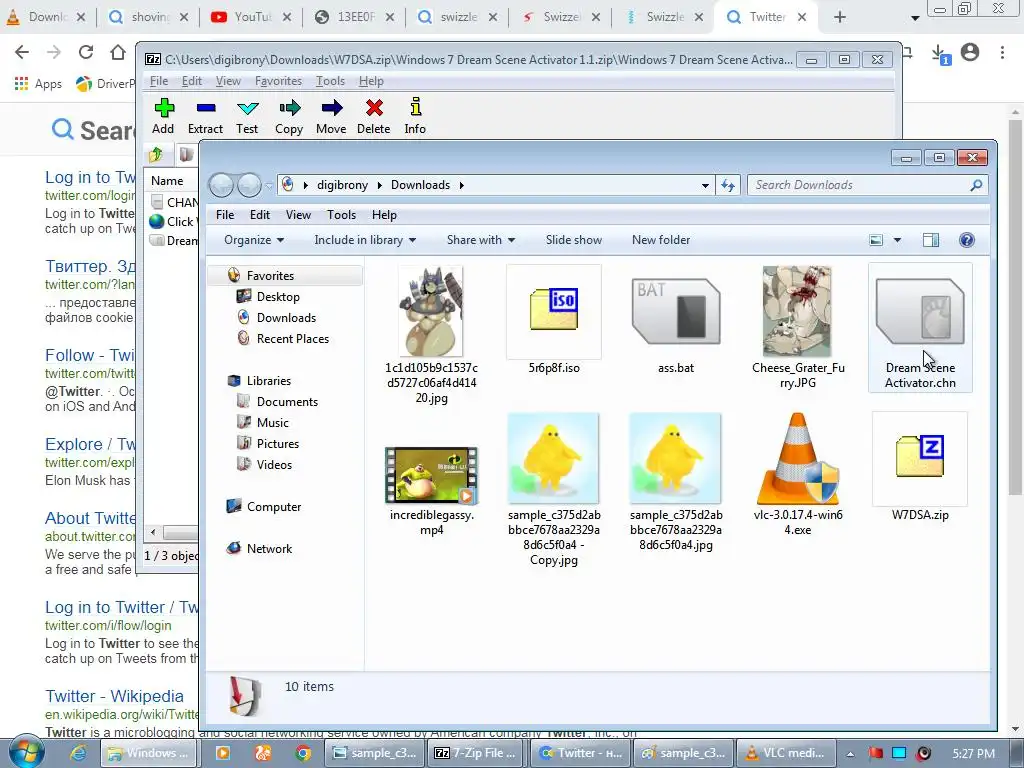Open the Share with dropdown
1024x768 pixels.
481,240
